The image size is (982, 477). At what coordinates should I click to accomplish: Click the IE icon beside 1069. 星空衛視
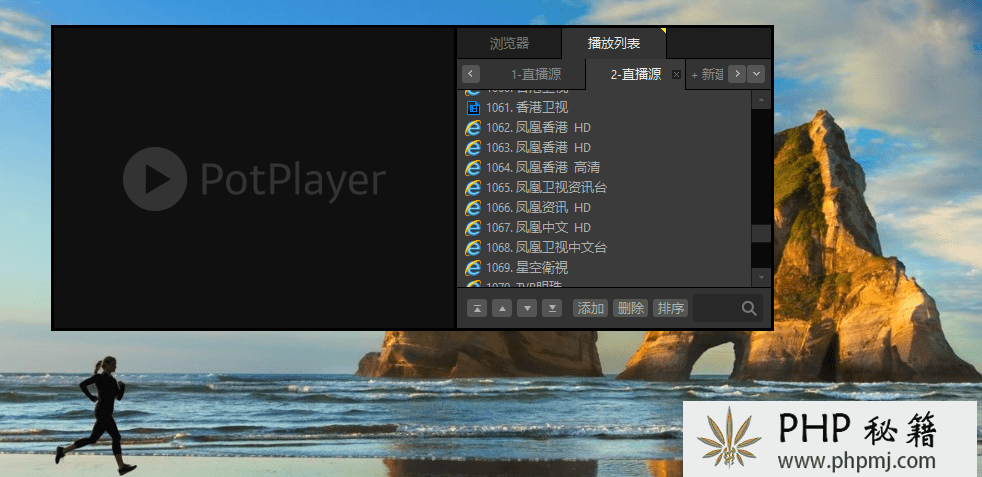click(473, 268)
